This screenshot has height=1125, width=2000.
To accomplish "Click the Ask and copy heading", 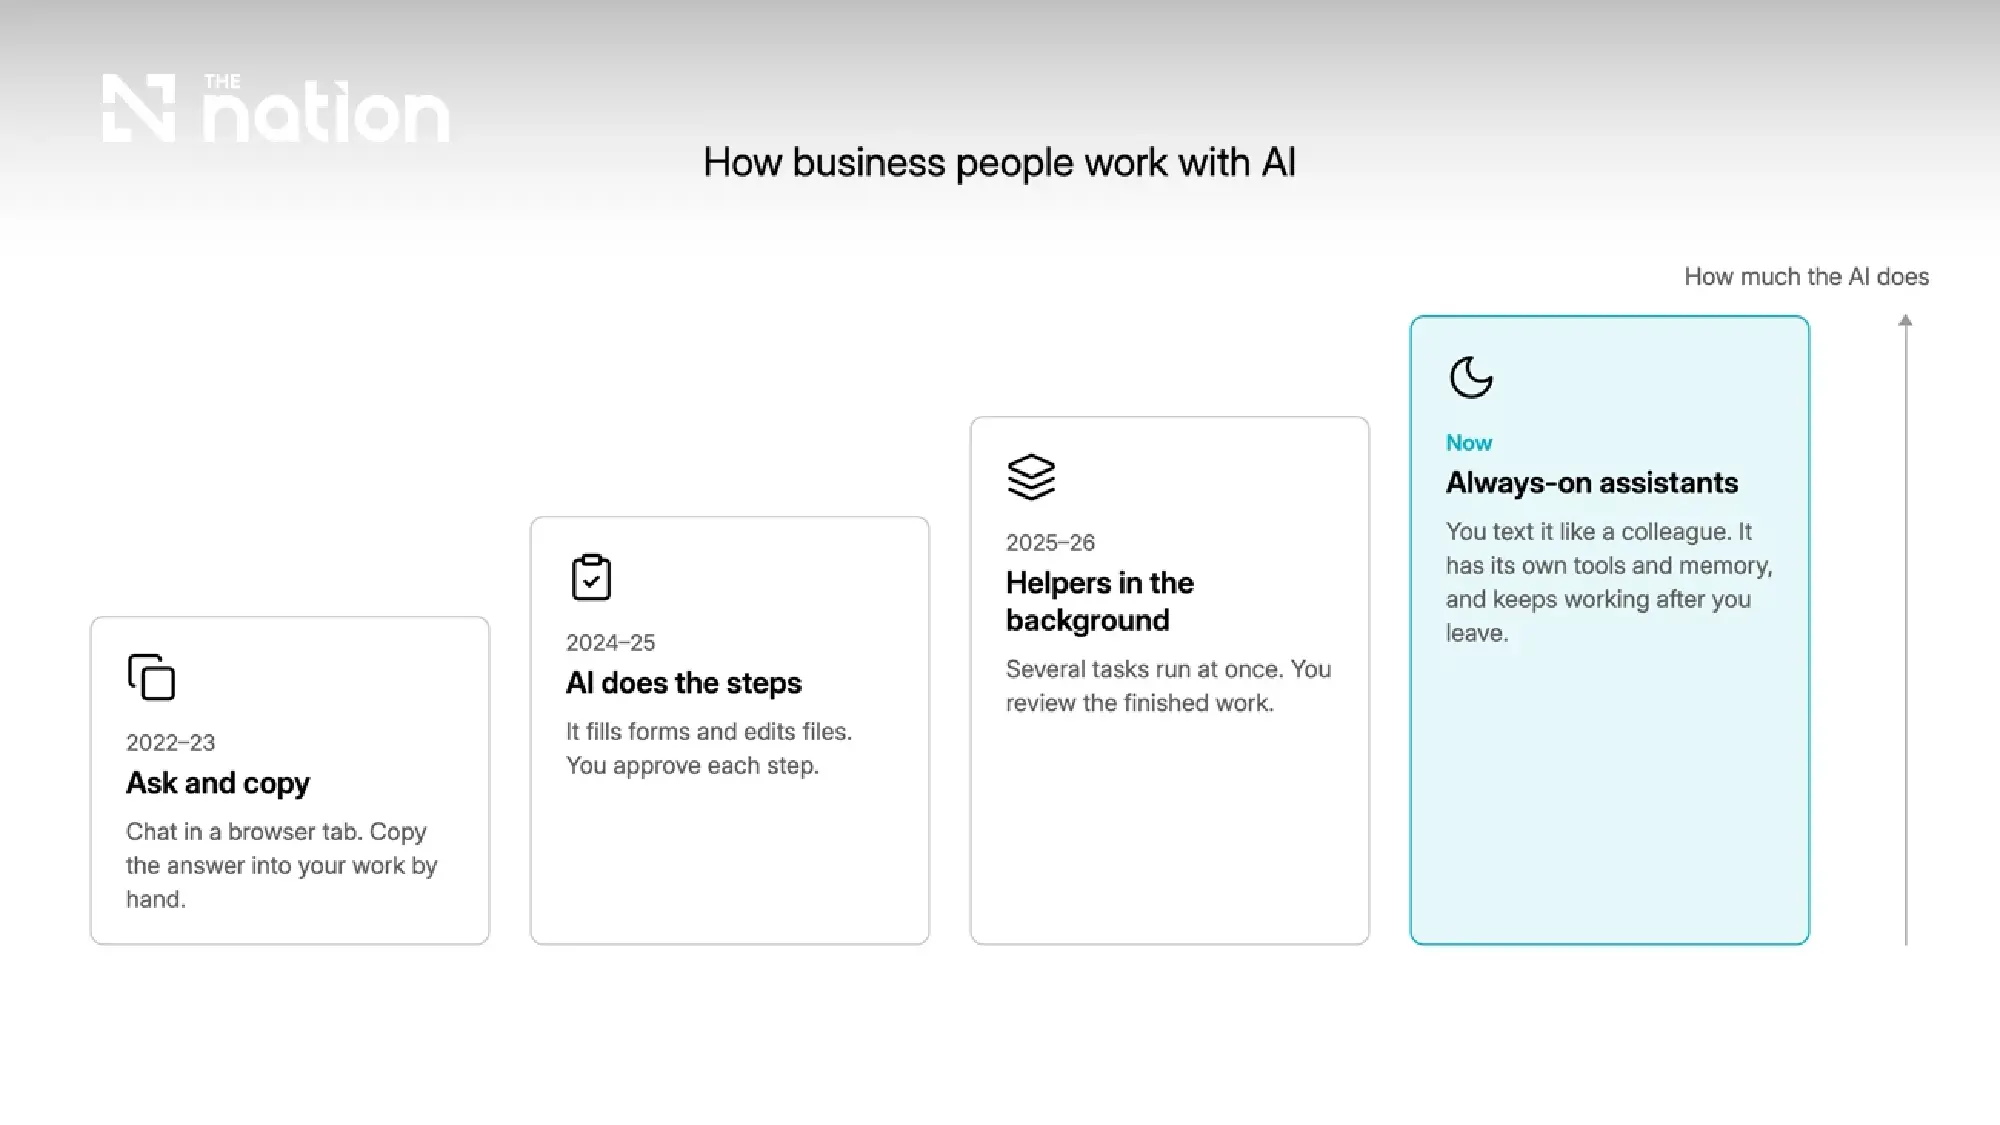I will click(218, 783).
